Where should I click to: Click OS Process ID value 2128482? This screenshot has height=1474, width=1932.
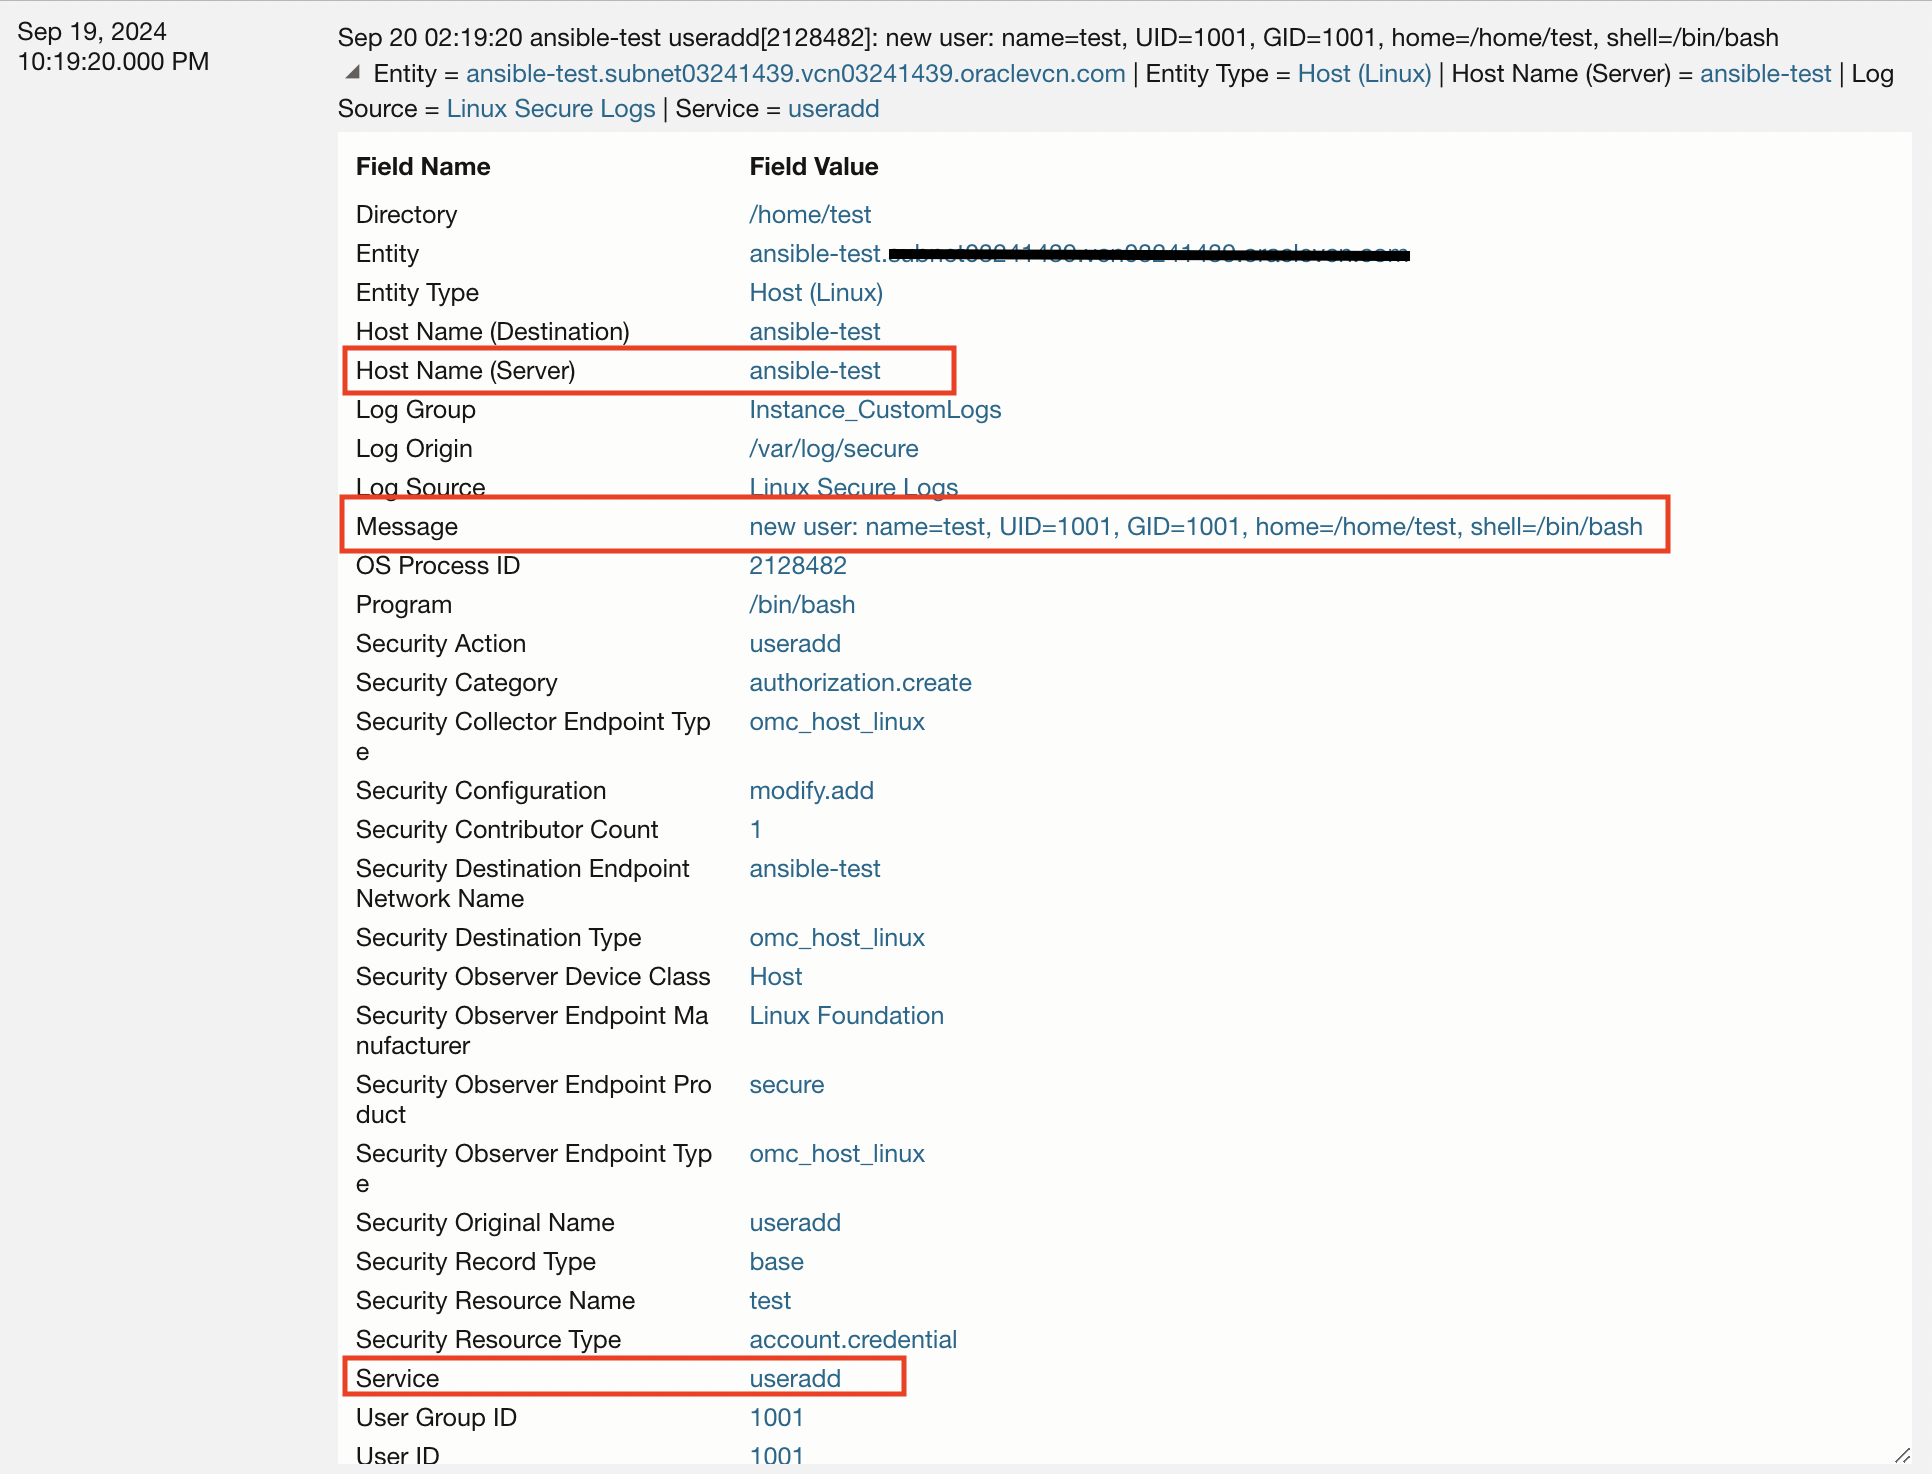797,566
